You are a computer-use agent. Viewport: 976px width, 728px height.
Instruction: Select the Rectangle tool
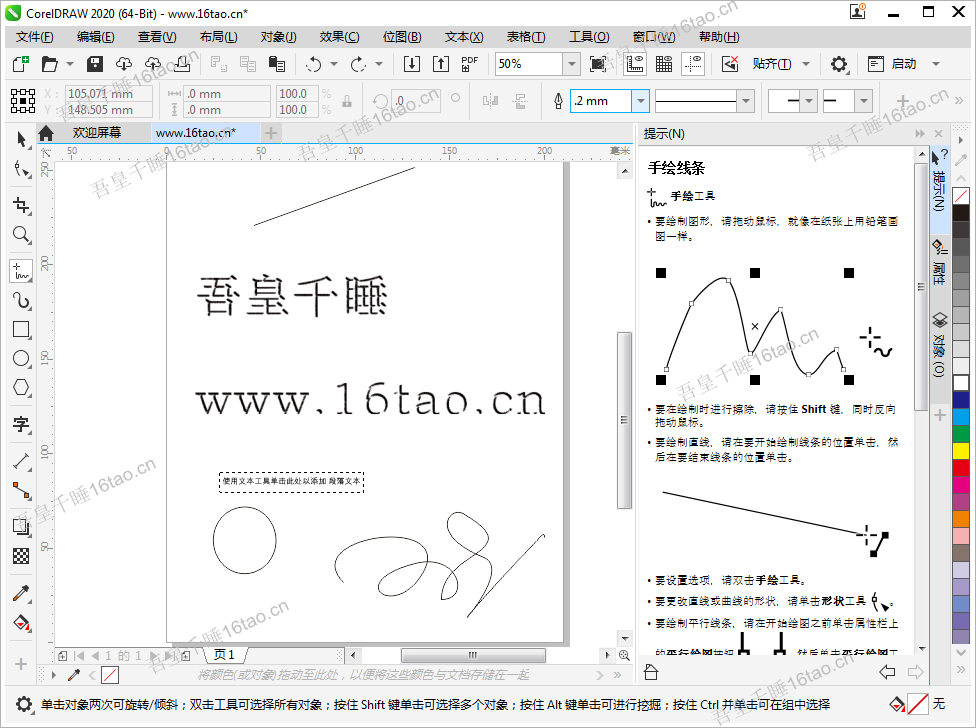pos(21,329)
